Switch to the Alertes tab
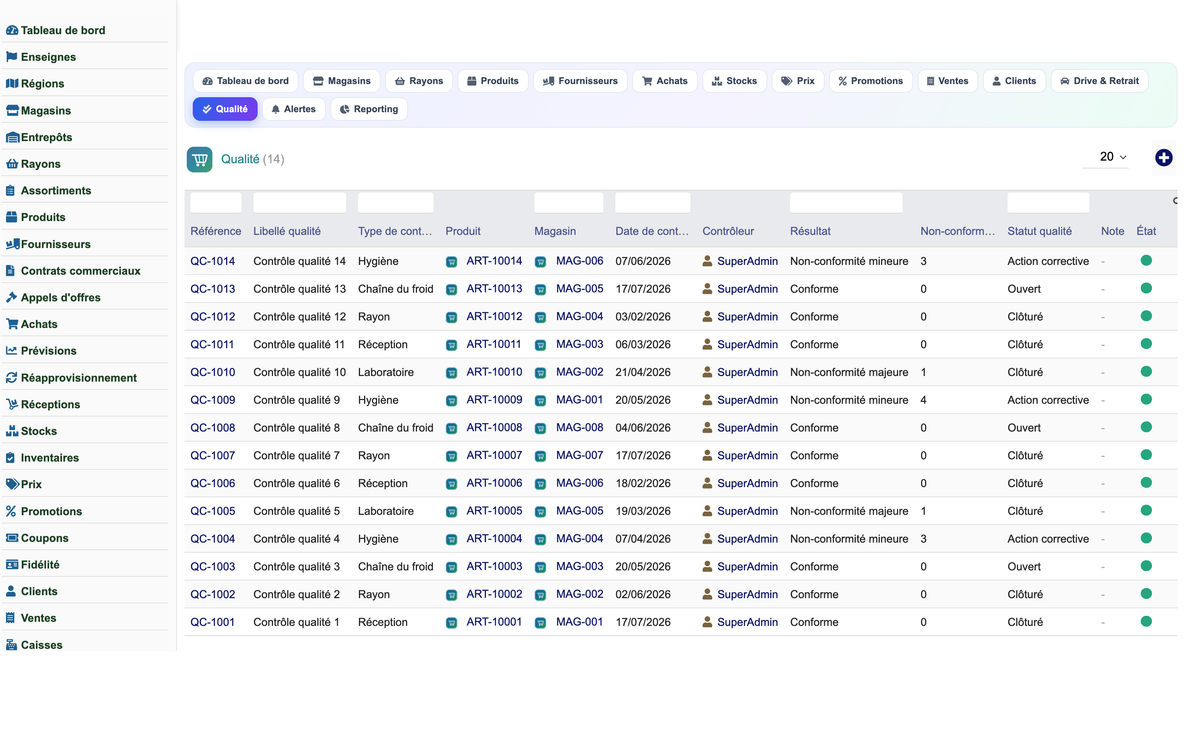1200x743 pixels. pos(293,109)
